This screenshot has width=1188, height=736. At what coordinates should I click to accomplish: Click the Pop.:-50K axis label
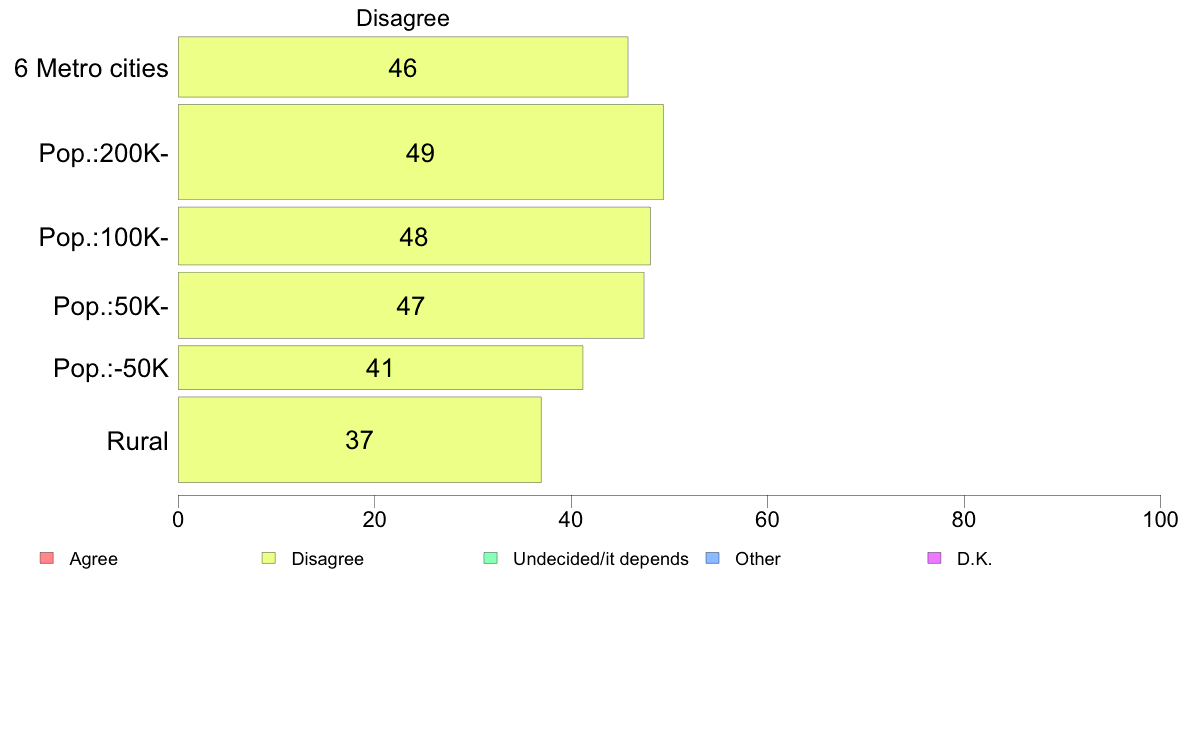coord(111,368)
